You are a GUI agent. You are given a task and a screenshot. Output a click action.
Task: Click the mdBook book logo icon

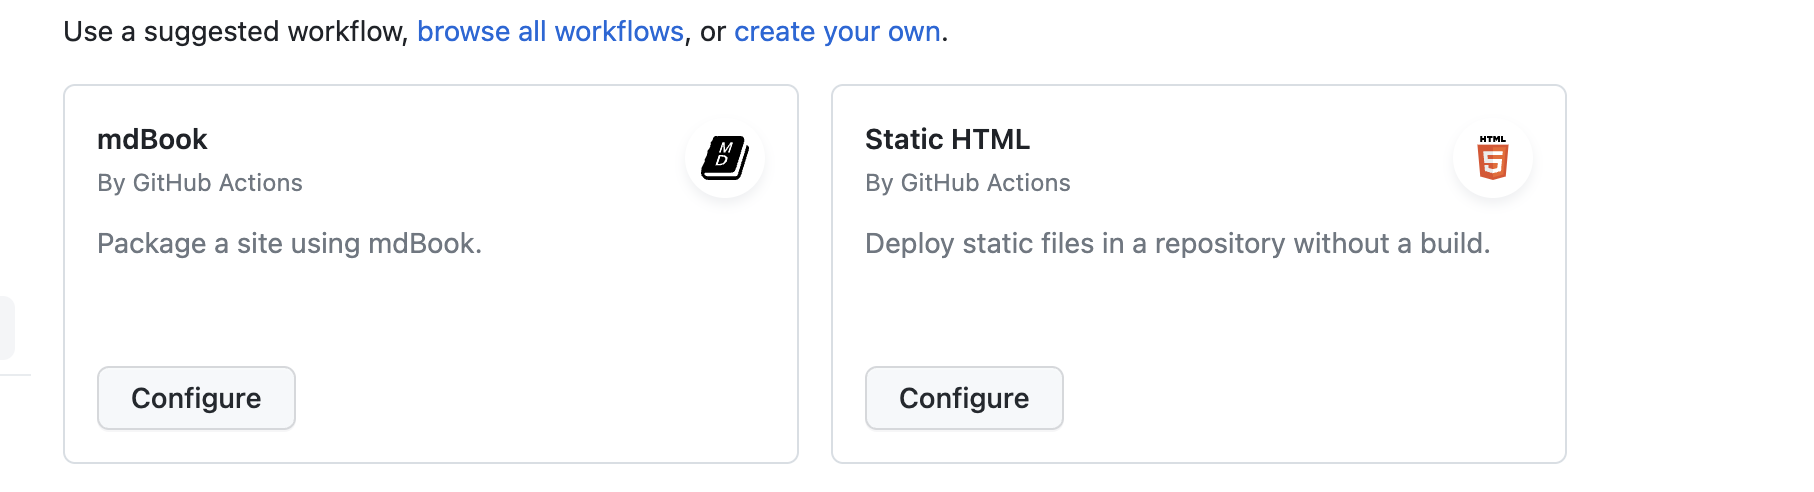coord(725,158)
